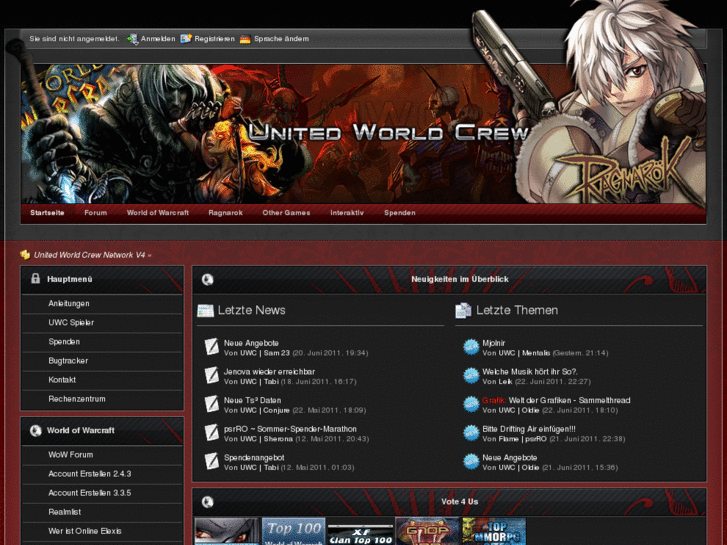Open Jenova wieder erreichbar news
Screen dimensions: 727x545
pos(269,372)
